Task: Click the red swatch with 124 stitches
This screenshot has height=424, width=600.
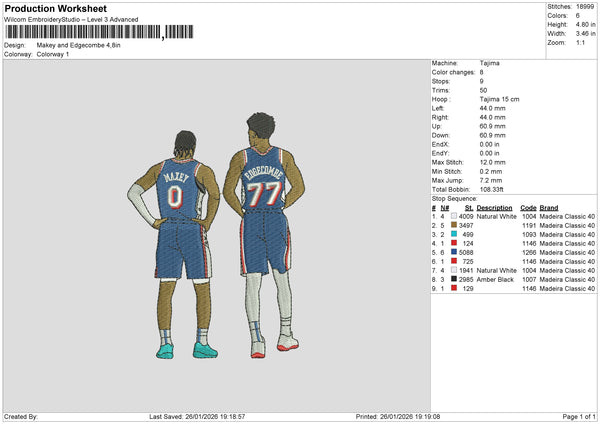Action: pyautogui.click(x=453, y=243)
